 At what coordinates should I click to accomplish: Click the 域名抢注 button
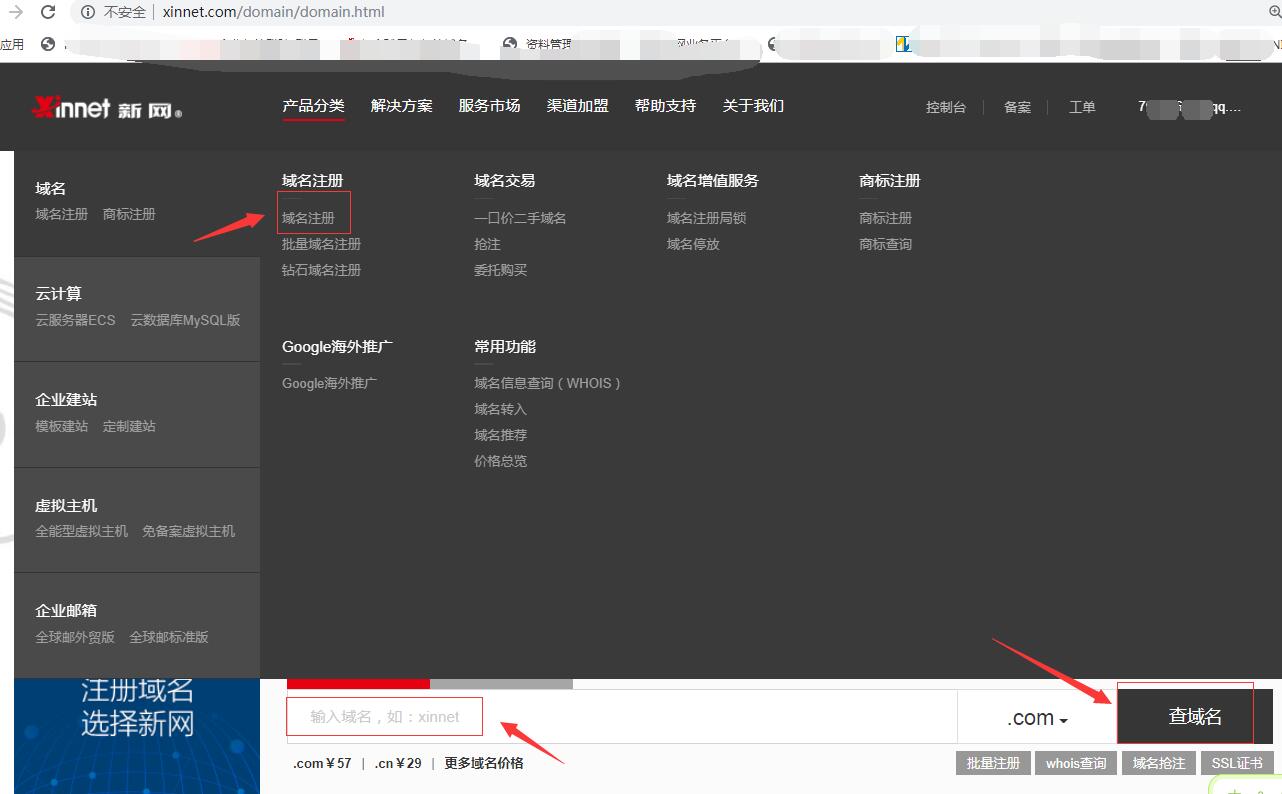[x=1159, y=763]
